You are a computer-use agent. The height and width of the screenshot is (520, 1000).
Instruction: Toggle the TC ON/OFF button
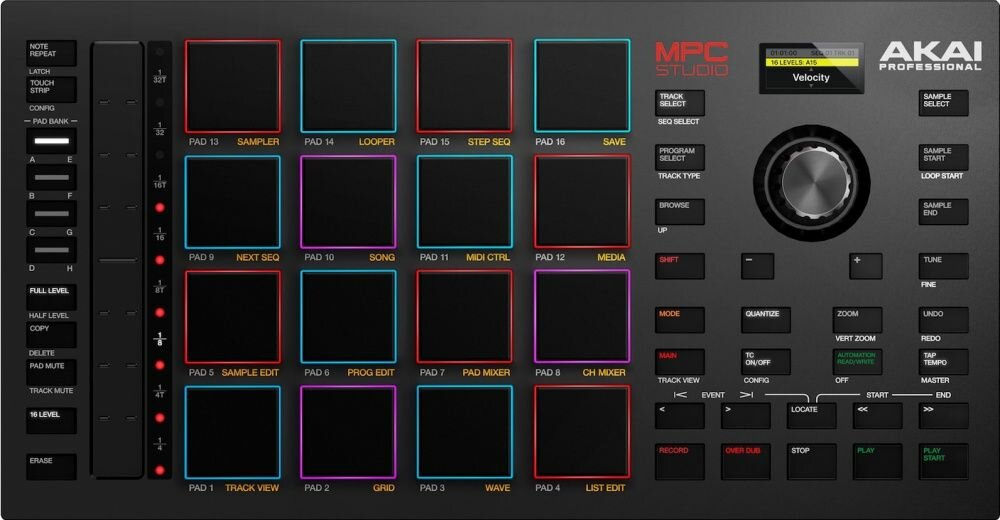[x=766, y=362]
